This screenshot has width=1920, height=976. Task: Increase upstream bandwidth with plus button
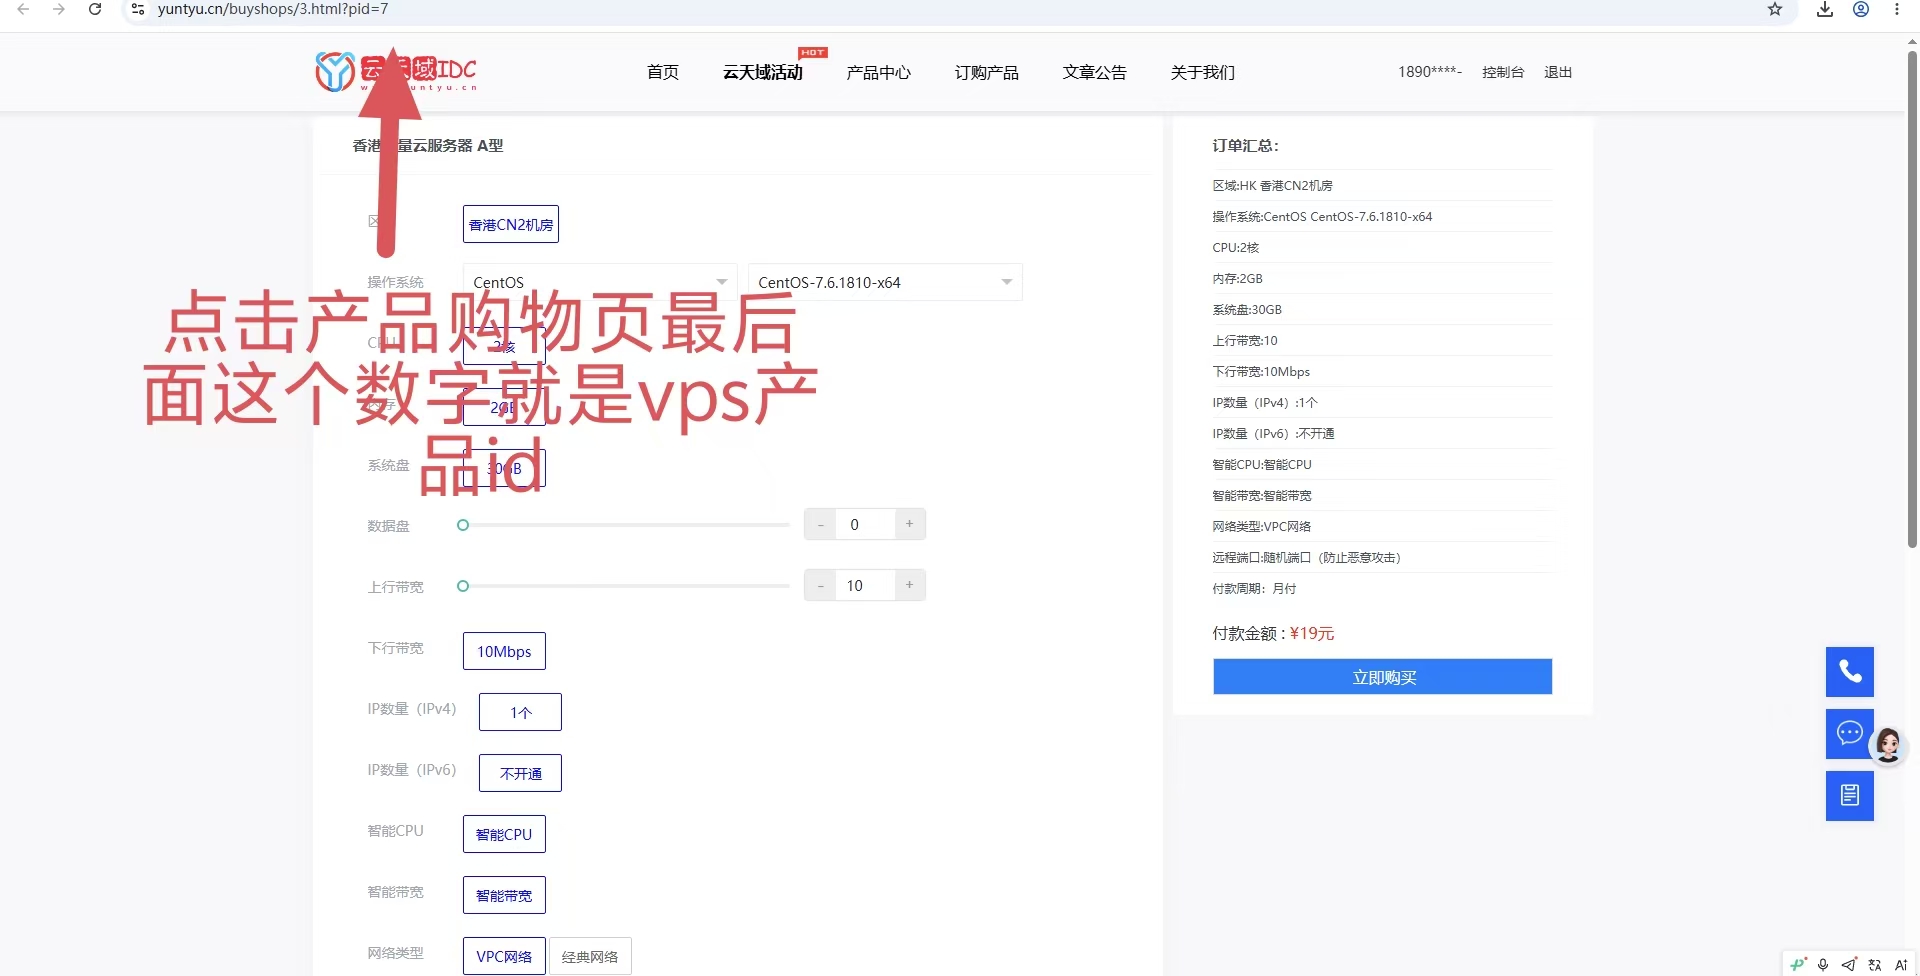pos(909,586)
